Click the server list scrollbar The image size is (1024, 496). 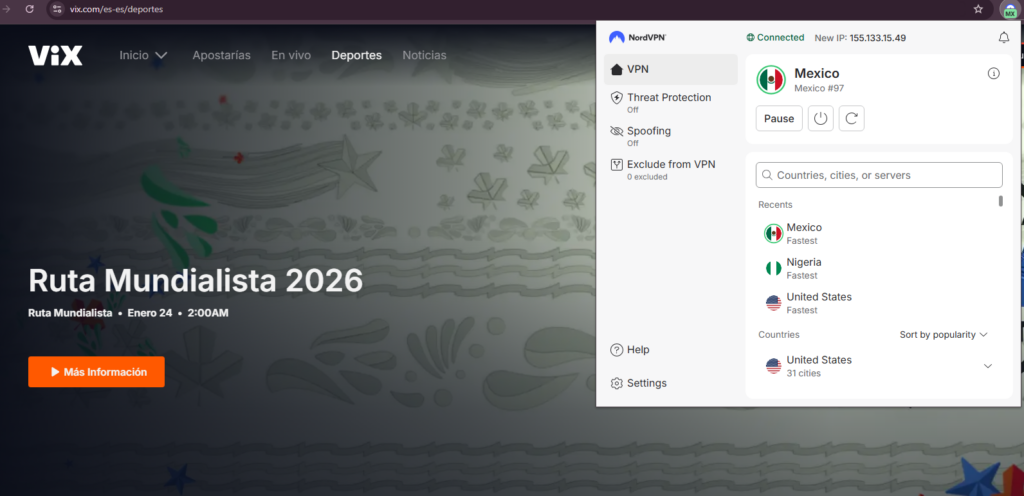(1000, 201)
